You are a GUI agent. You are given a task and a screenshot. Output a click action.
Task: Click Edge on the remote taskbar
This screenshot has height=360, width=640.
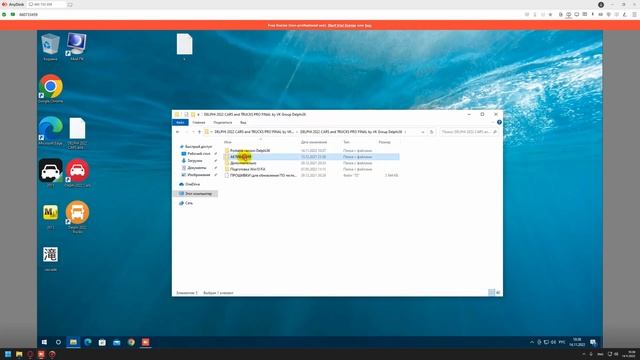[88, 342]
